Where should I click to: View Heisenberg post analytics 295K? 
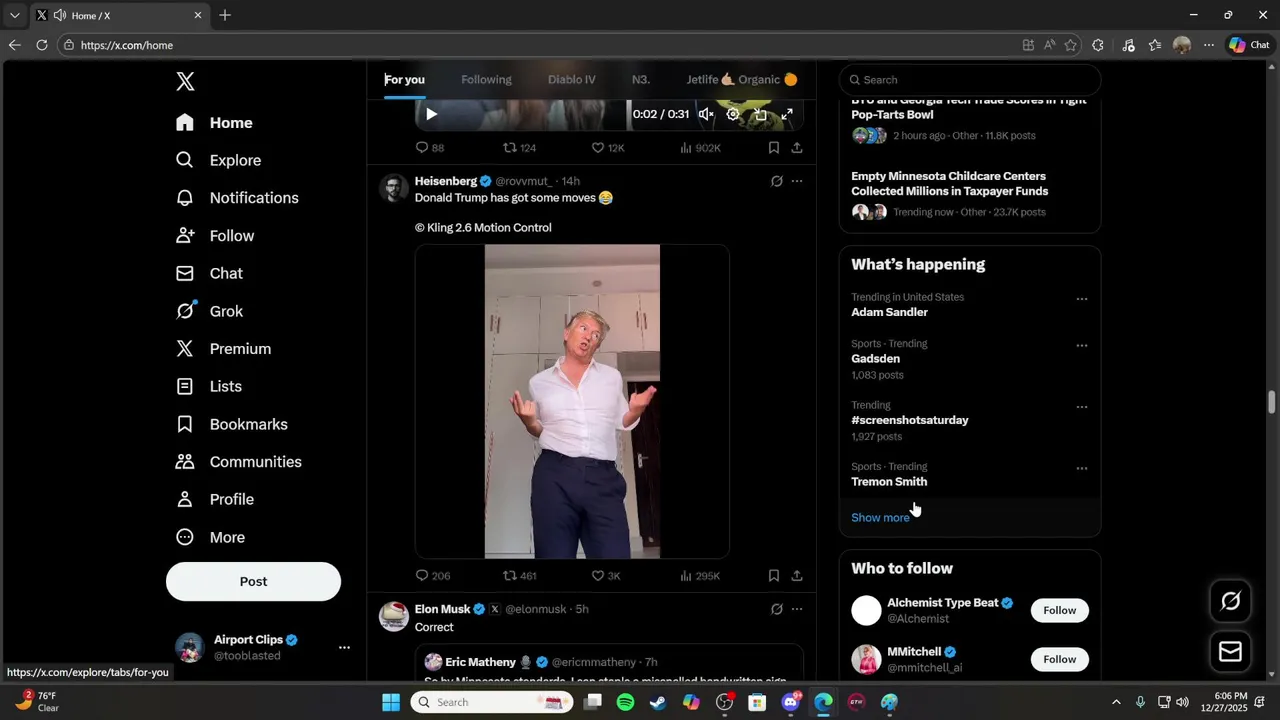pyautogui.click(x=700, y=576)
